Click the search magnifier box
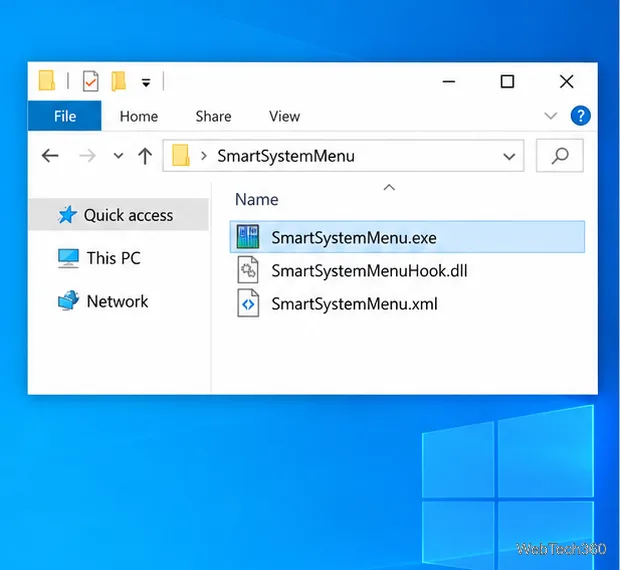Viewport: 620px width, 570px height. coord(560,155)
